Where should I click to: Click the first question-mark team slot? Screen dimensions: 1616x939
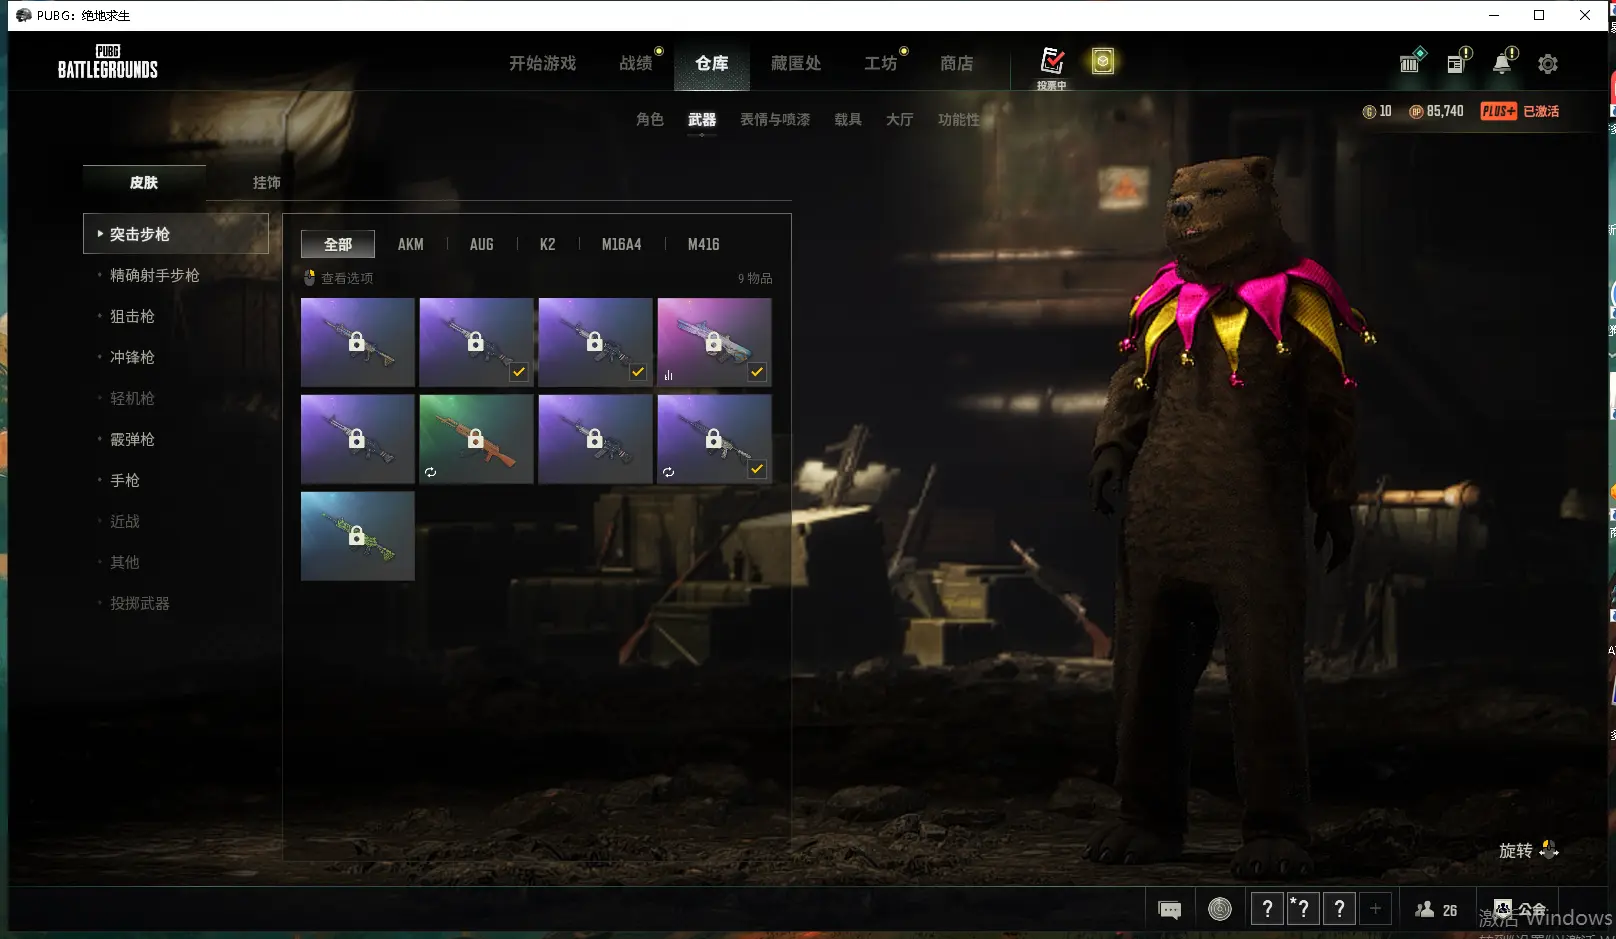[1267, 908]
